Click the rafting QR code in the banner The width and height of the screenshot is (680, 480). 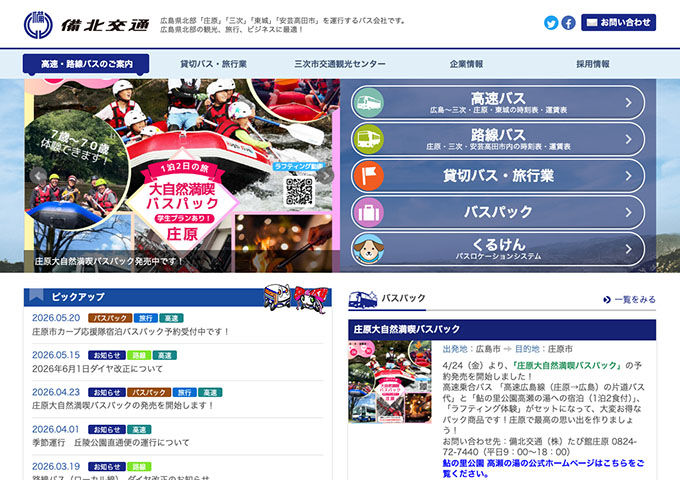tap(299, 191)
